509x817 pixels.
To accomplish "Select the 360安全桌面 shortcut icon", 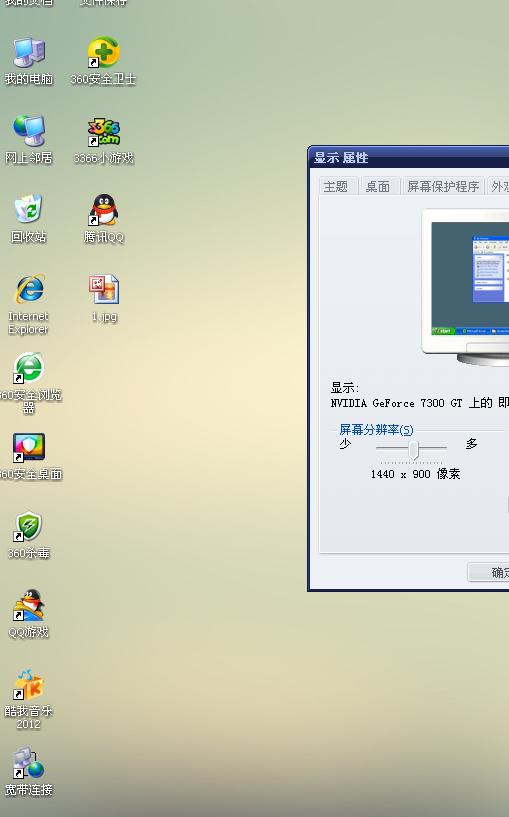I will pos(29,447).
